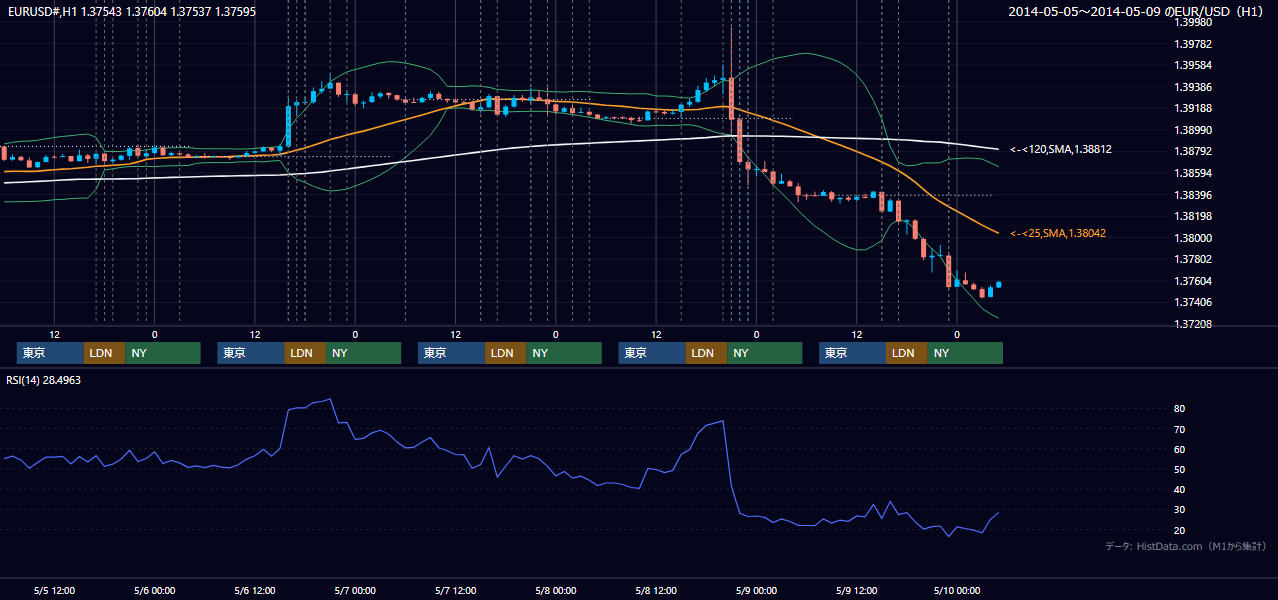Pick the 1.38792 price label
Viewport: 1278px width, 600px height.
pyautogui.click(x=1193, y=151)
